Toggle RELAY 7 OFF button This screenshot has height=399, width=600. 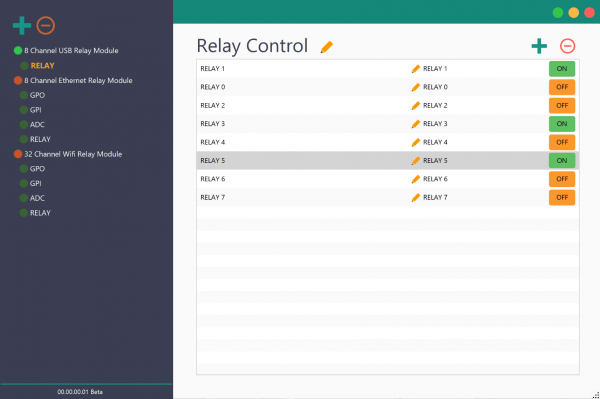click(562, 197)
